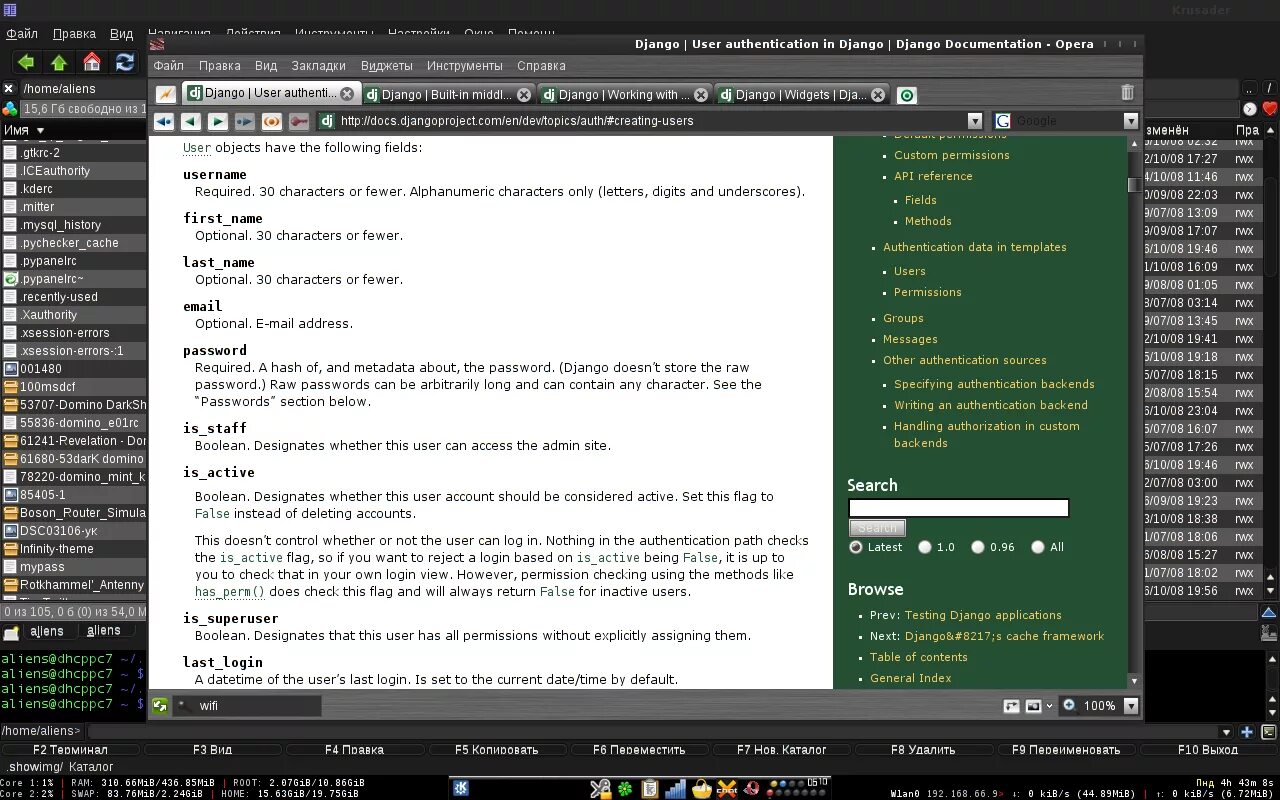
Task: Click the wand key icon in Opera toolbar
Action: 298,121
